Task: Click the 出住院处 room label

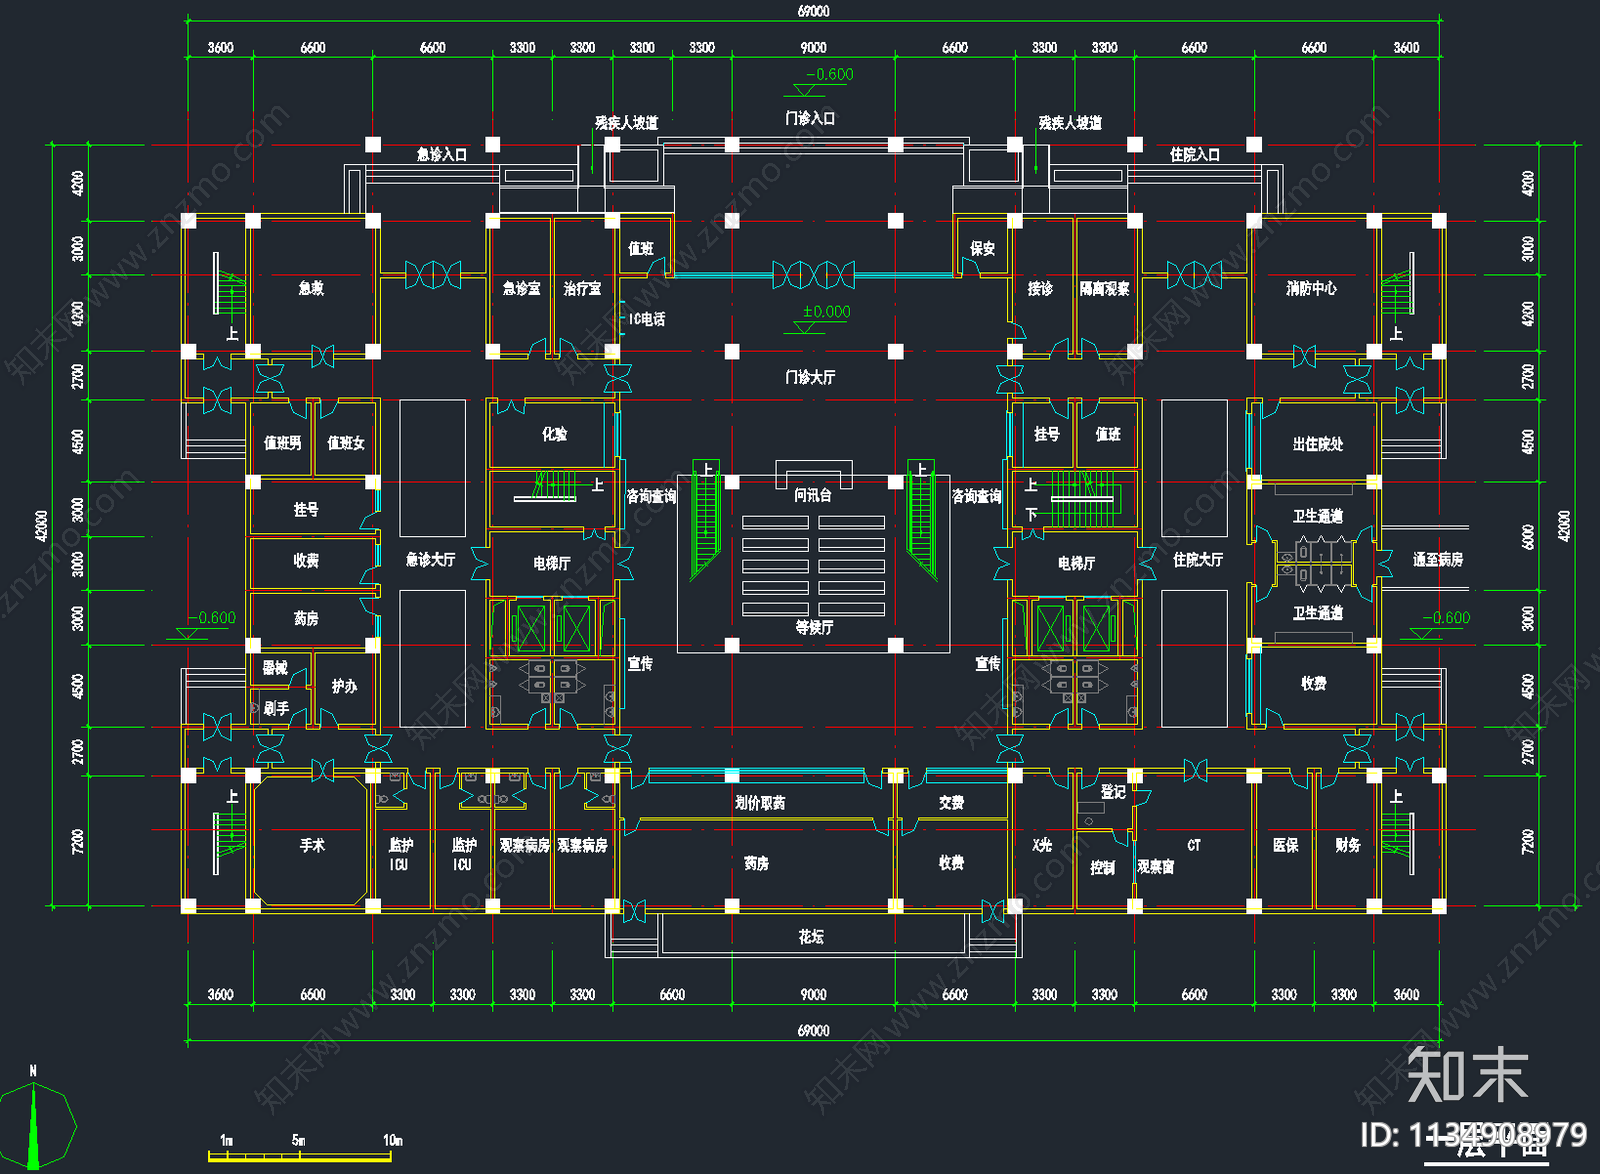Action: tap(1318, 444)
